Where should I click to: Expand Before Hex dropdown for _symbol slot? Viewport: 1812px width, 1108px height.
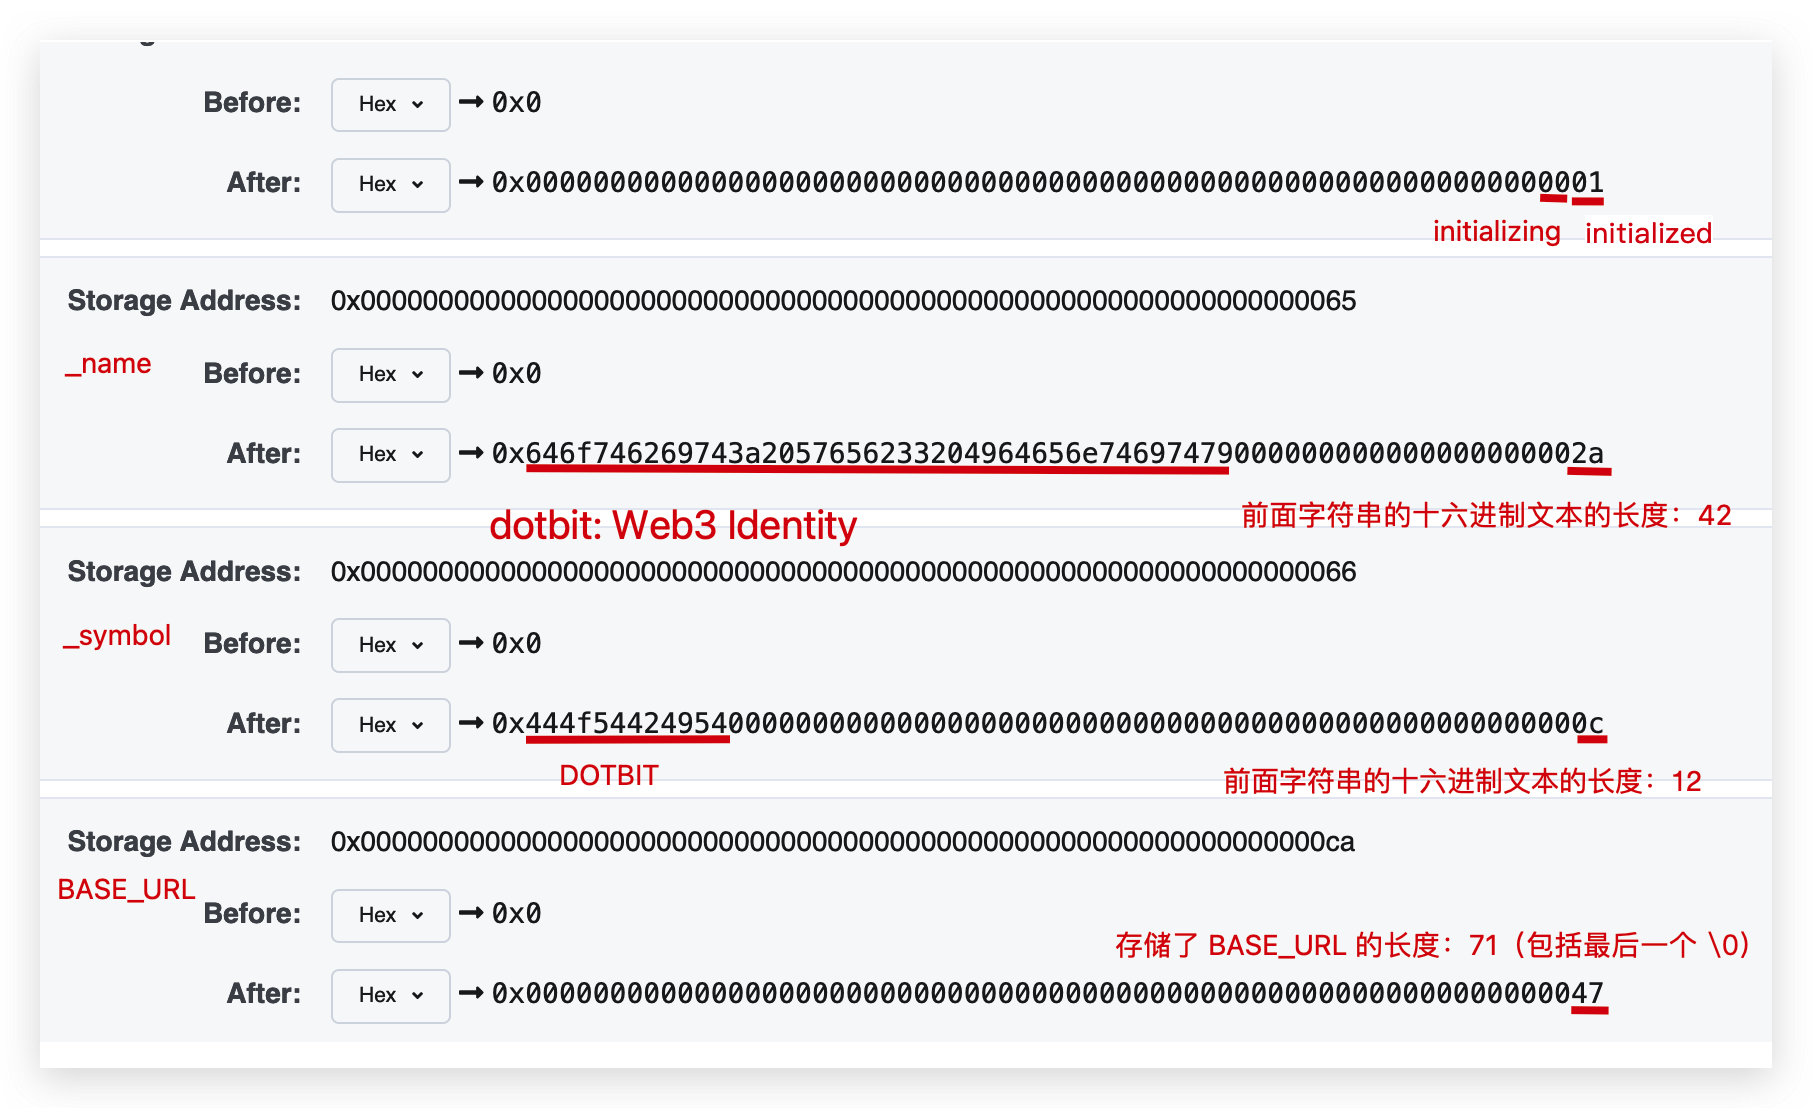click(390, 645)
